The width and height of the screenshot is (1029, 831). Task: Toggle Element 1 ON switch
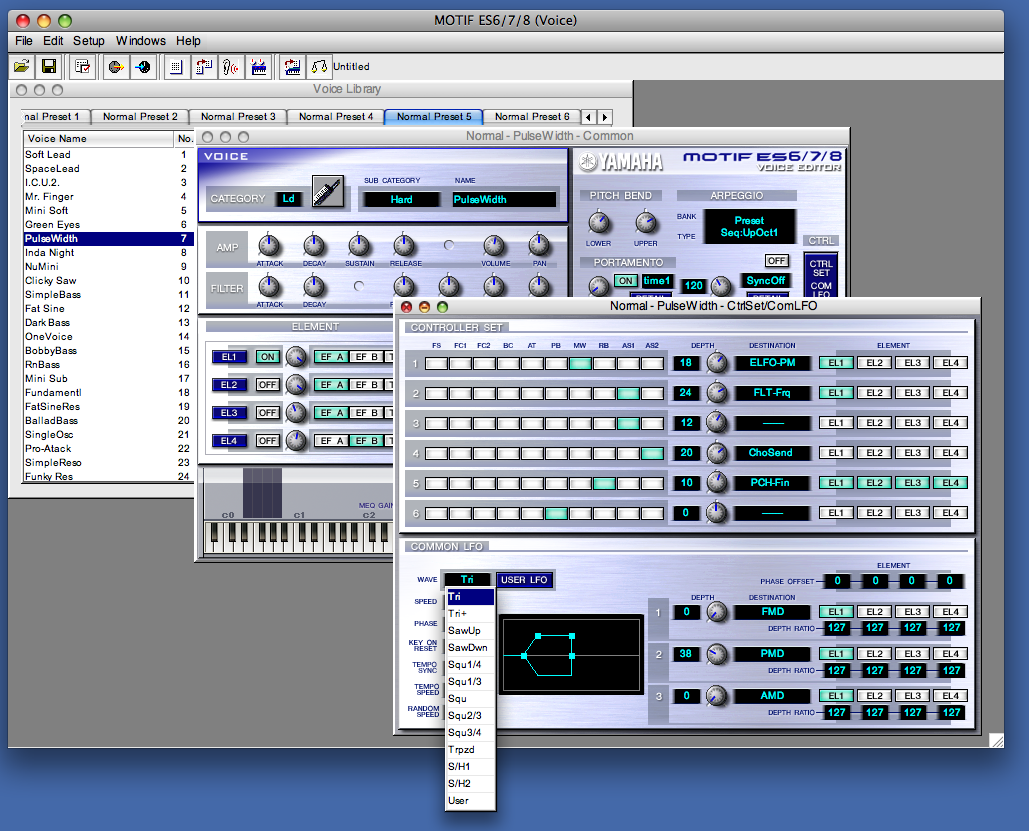[268, 357]
